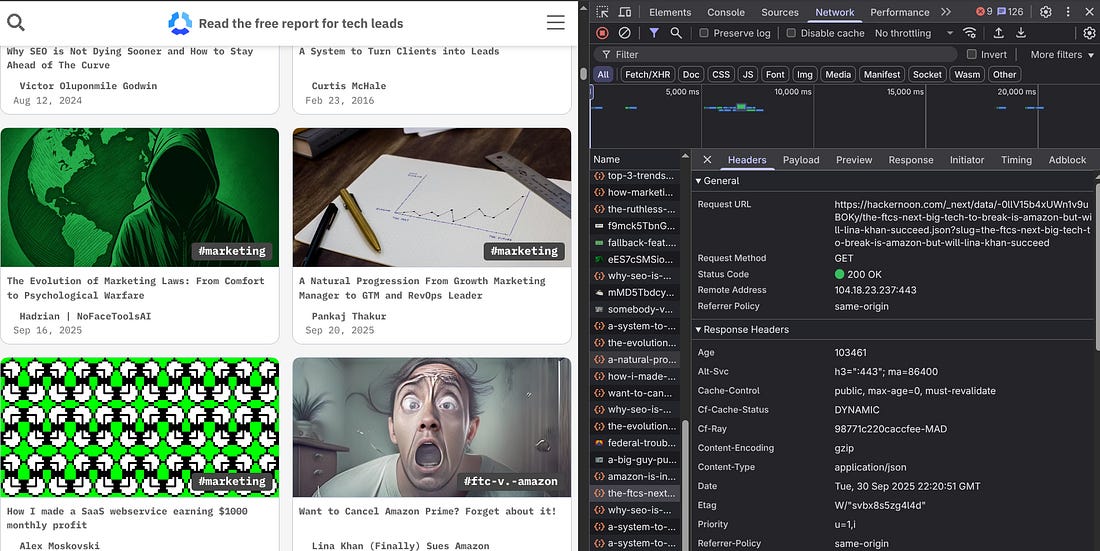Open Network panel settings gear
Screen dimensions: 1100x551
1089,33
